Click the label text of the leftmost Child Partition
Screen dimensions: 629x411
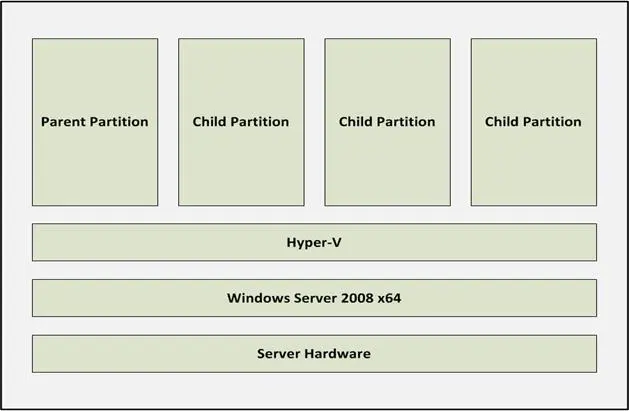[241, 122]
